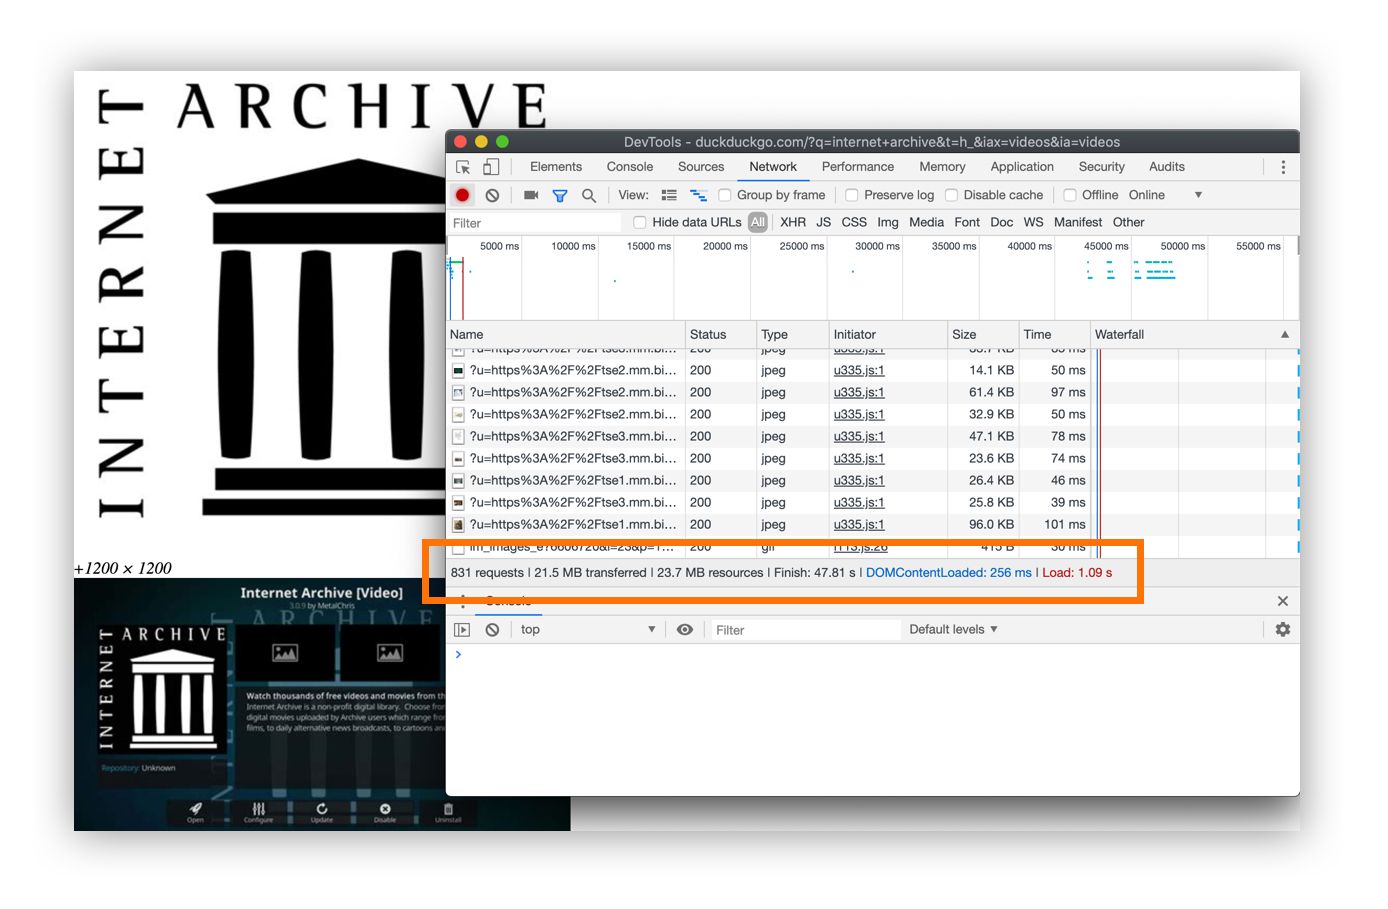
Task: Create a live expression with eye icon
Action: point(685,630)
